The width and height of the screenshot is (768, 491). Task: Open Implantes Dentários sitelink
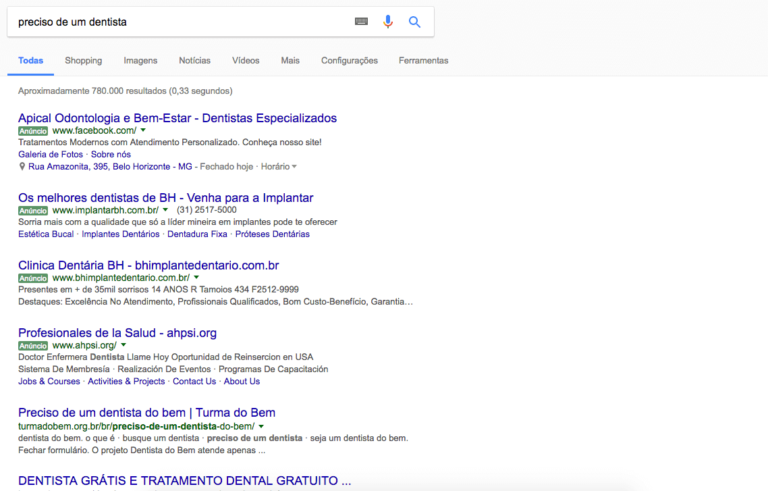(x=120, y=234)
